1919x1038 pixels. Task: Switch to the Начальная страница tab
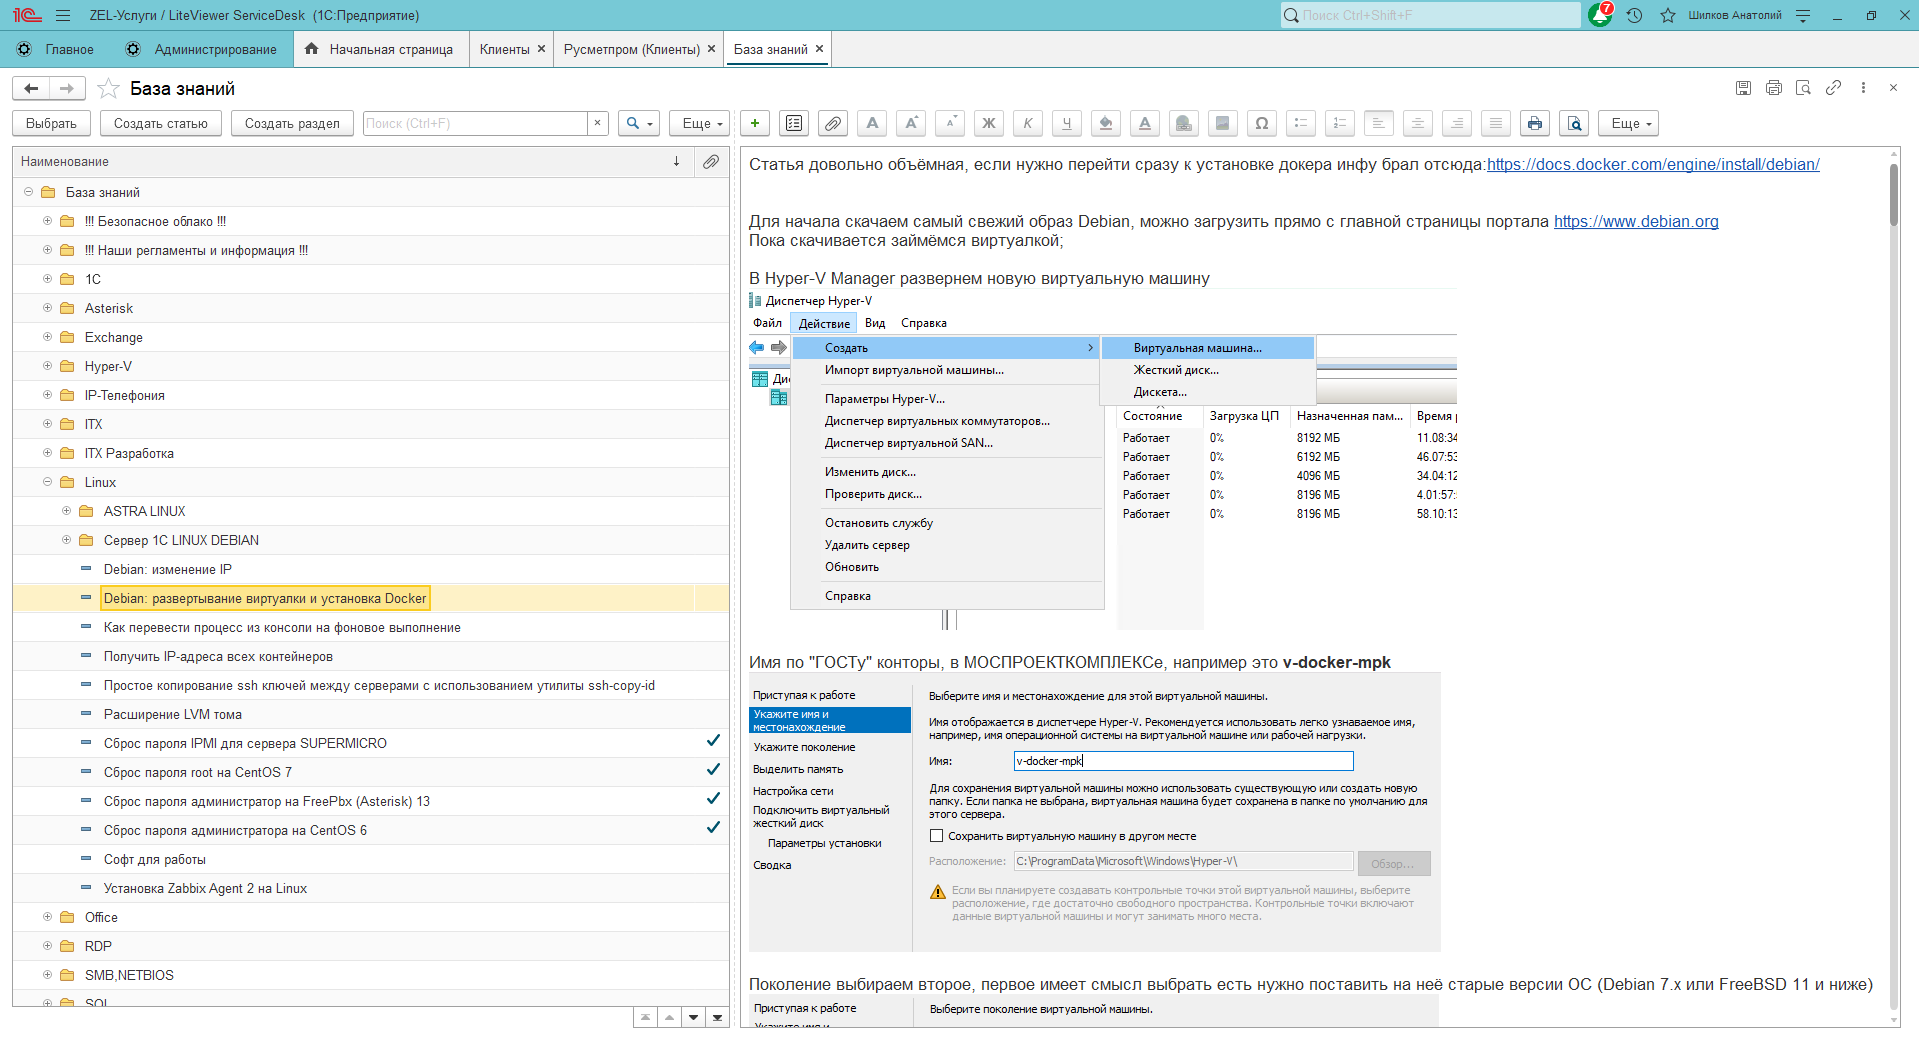[x=380, y=49]
